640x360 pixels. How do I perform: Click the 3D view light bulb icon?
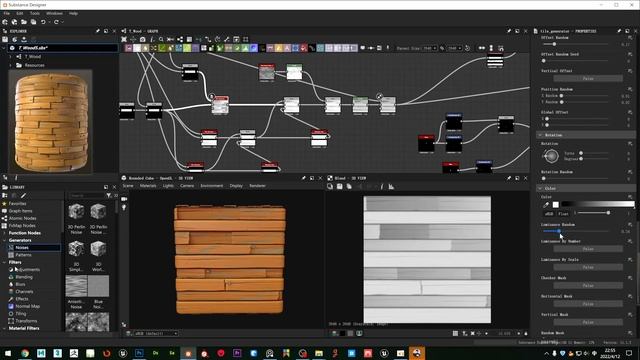[124, 208]
